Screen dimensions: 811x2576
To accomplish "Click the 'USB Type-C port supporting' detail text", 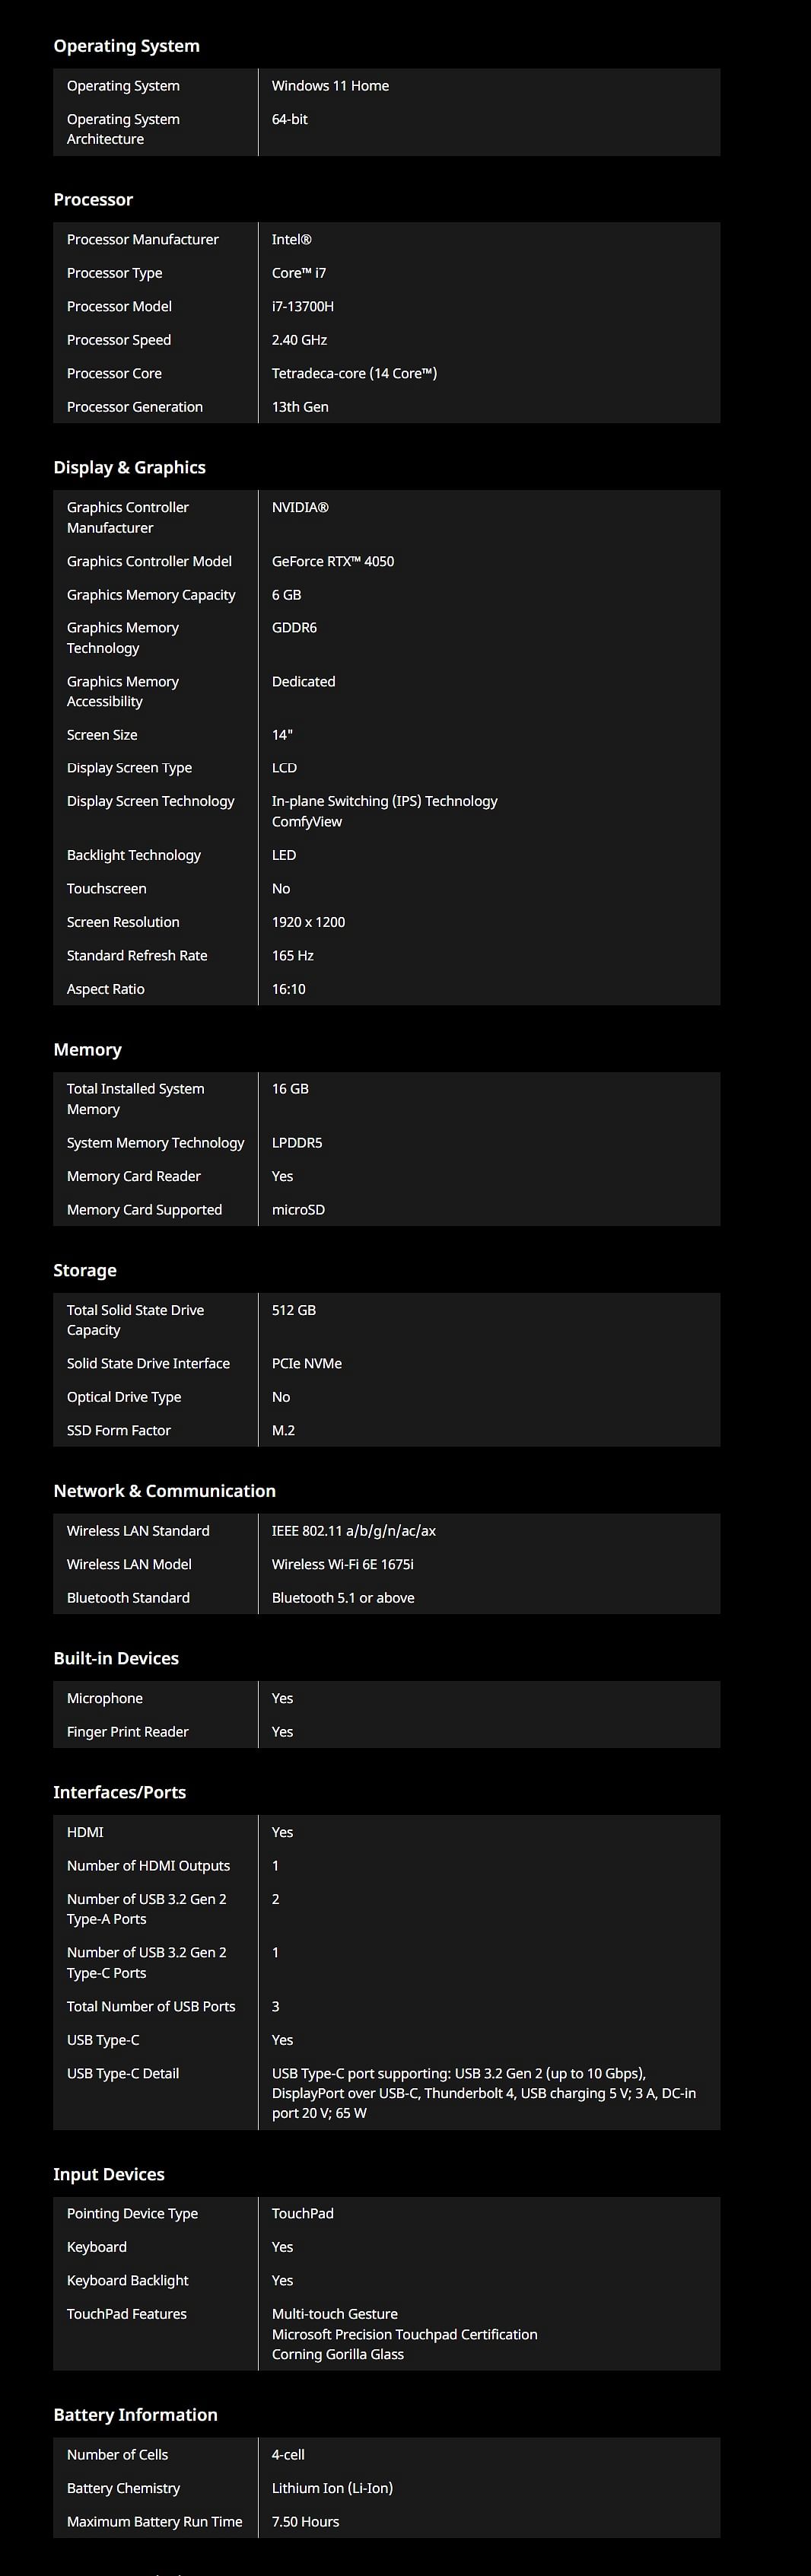I will [x=484, y=2093].
